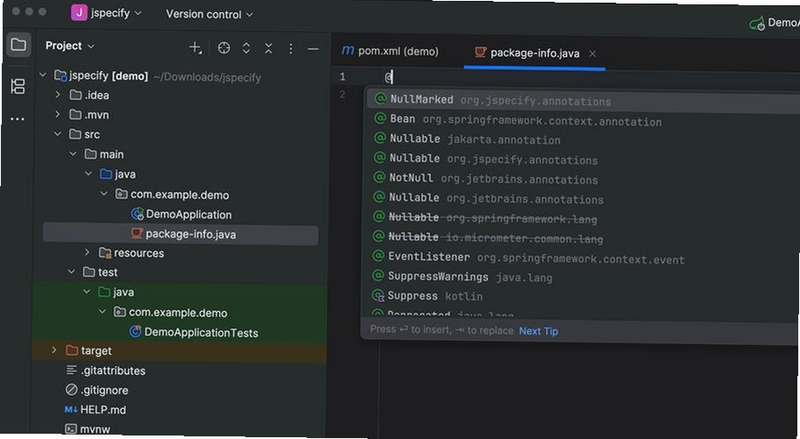
Task: Collapse the src folder
Action: [57, 134]
